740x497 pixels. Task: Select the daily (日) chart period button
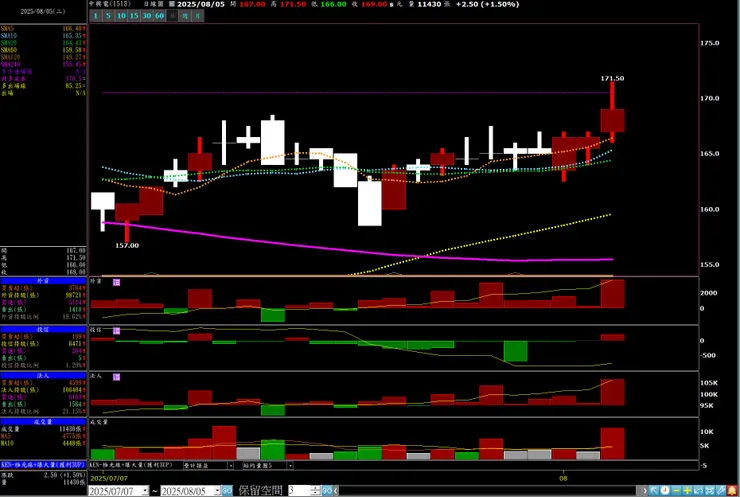click(172, 16)
